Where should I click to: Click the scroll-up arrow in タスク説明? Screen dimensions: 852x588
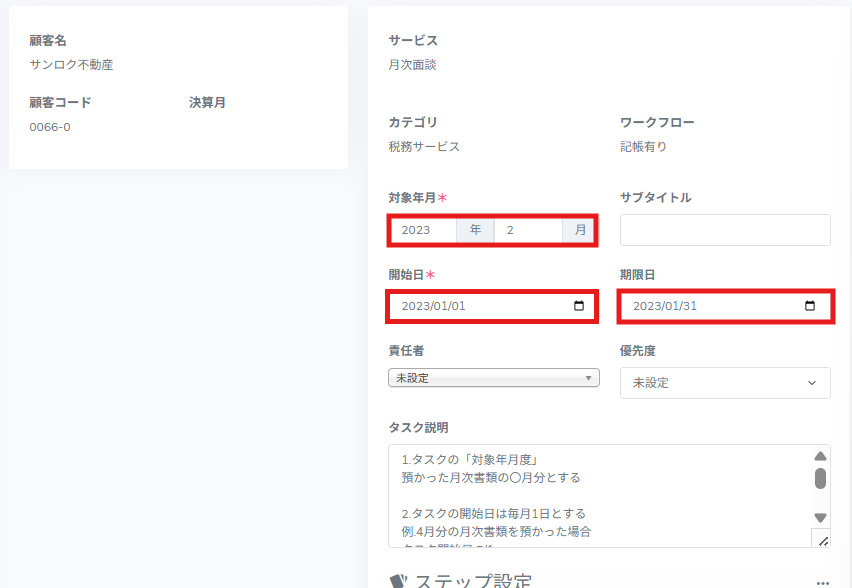click(820, 456)
